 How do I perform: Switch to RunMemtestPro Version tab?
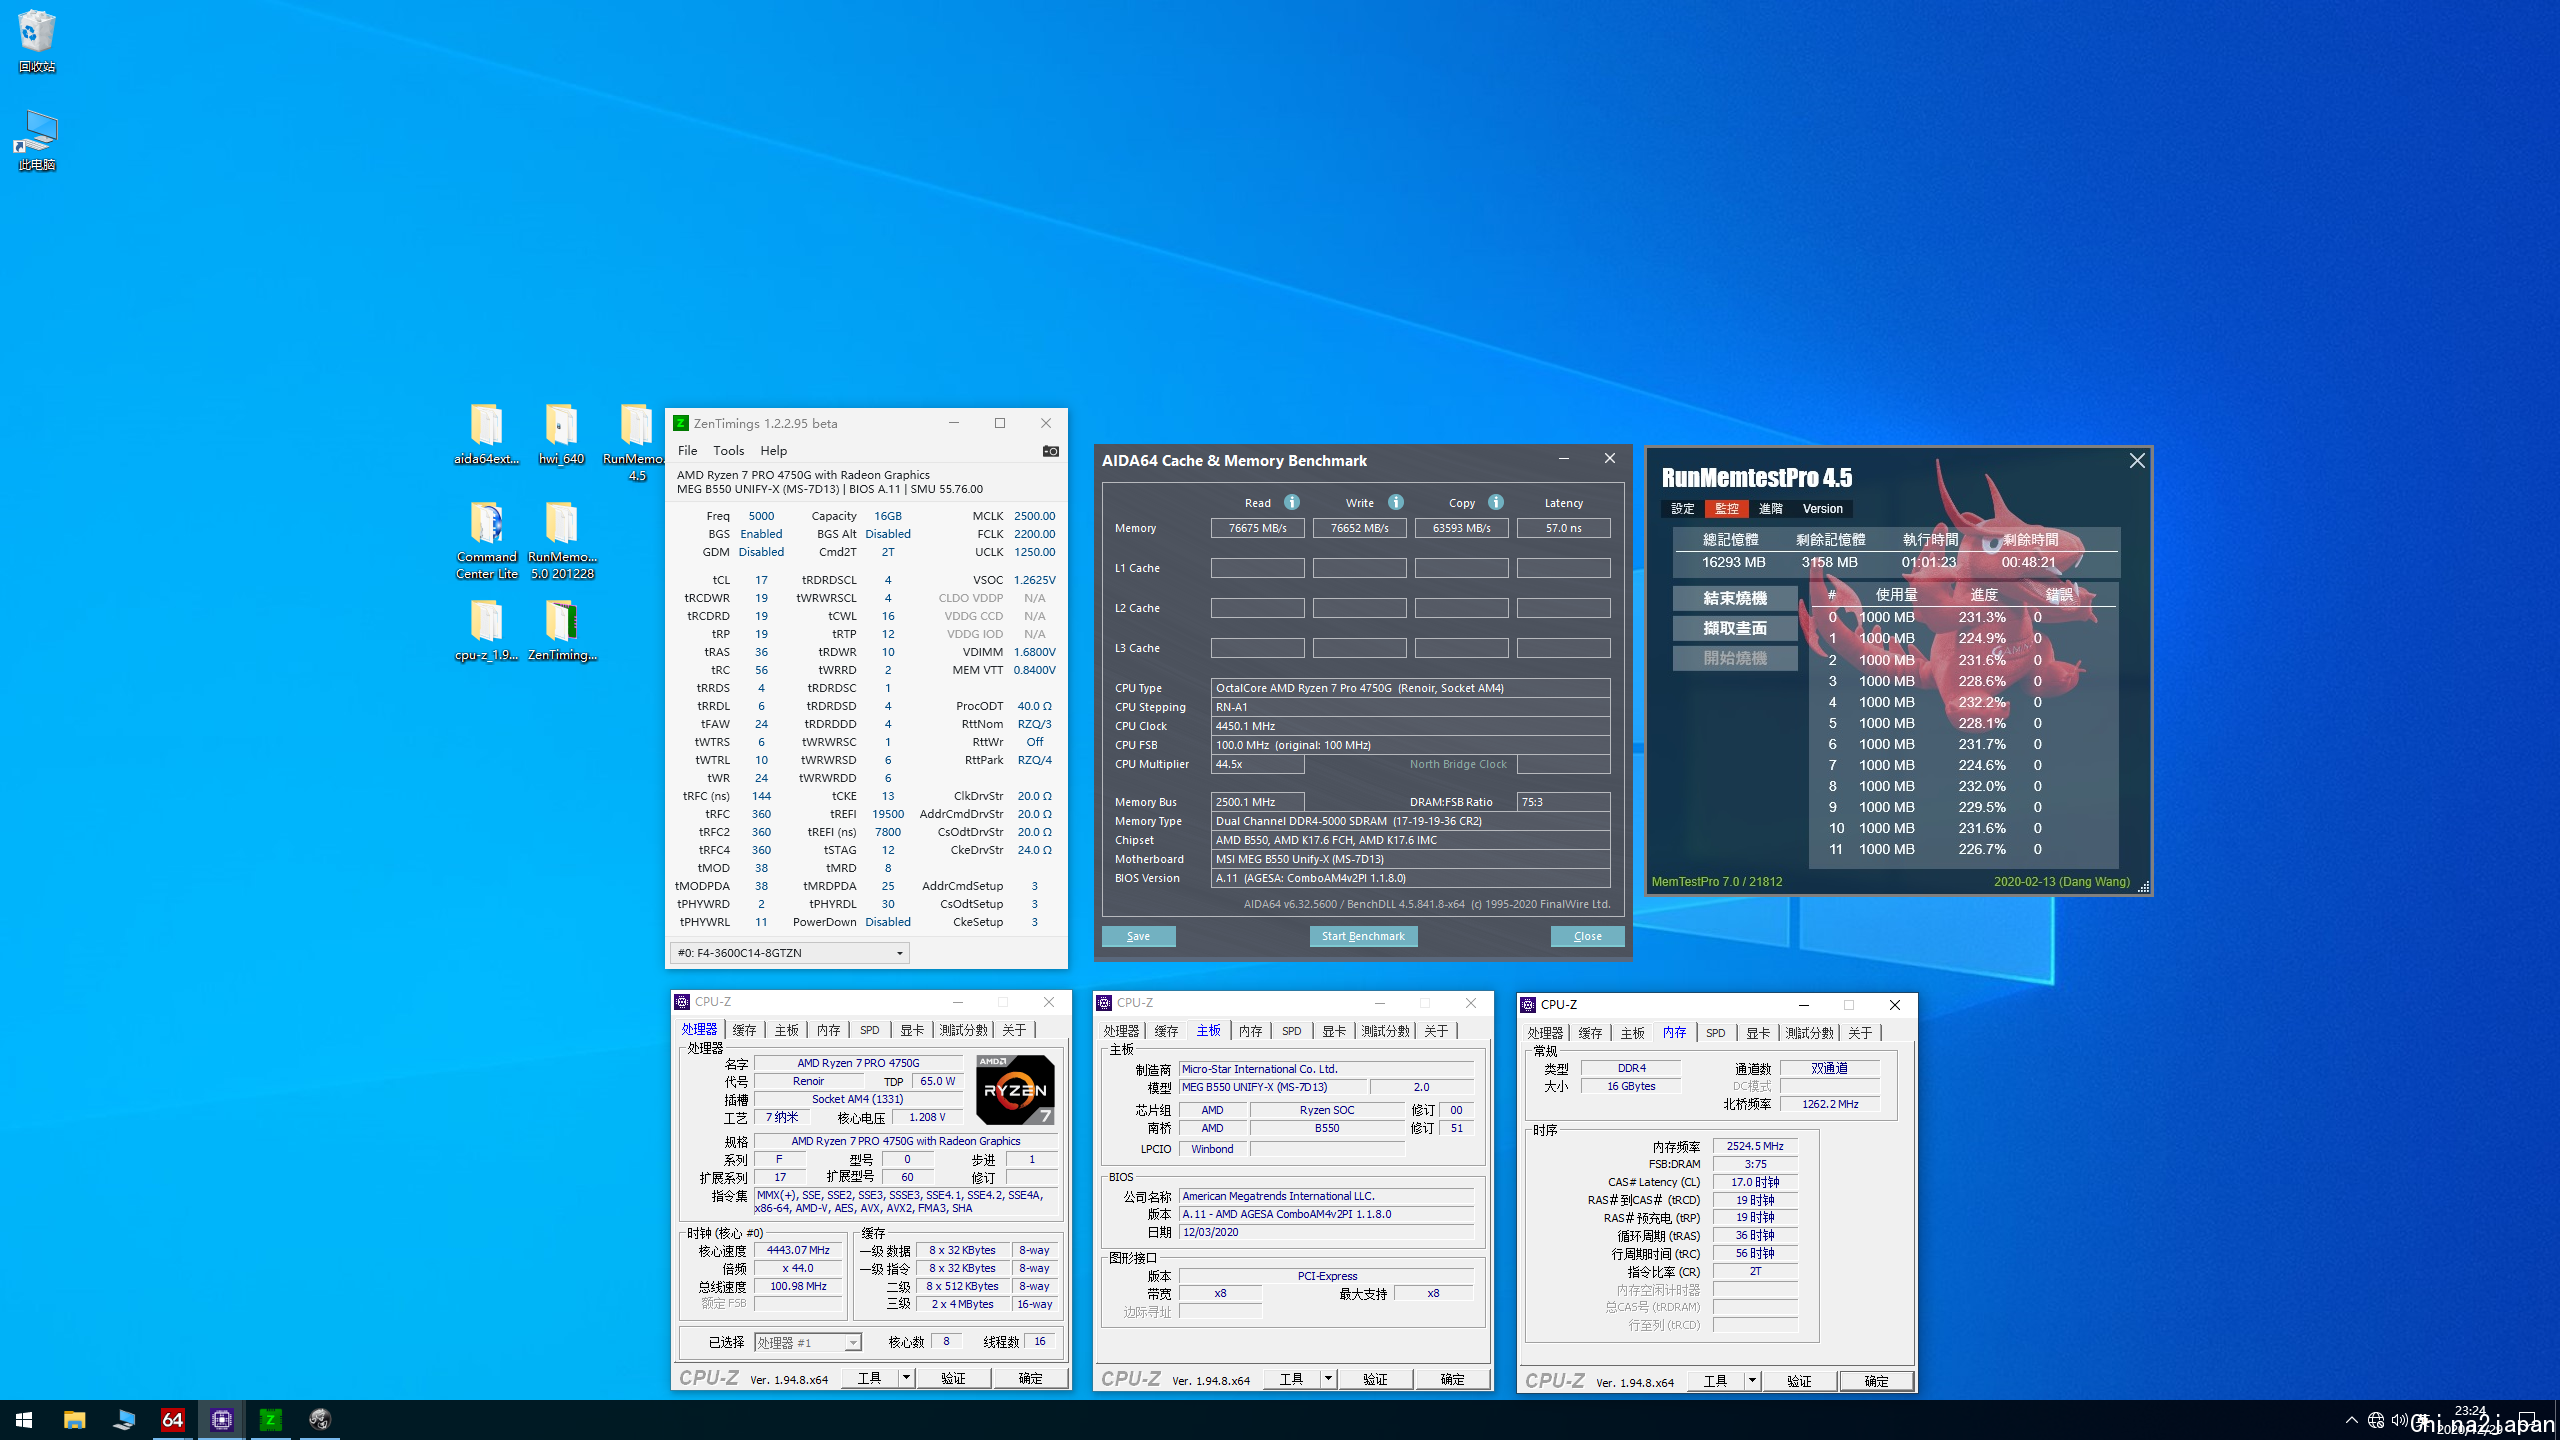coord(1822,509)
